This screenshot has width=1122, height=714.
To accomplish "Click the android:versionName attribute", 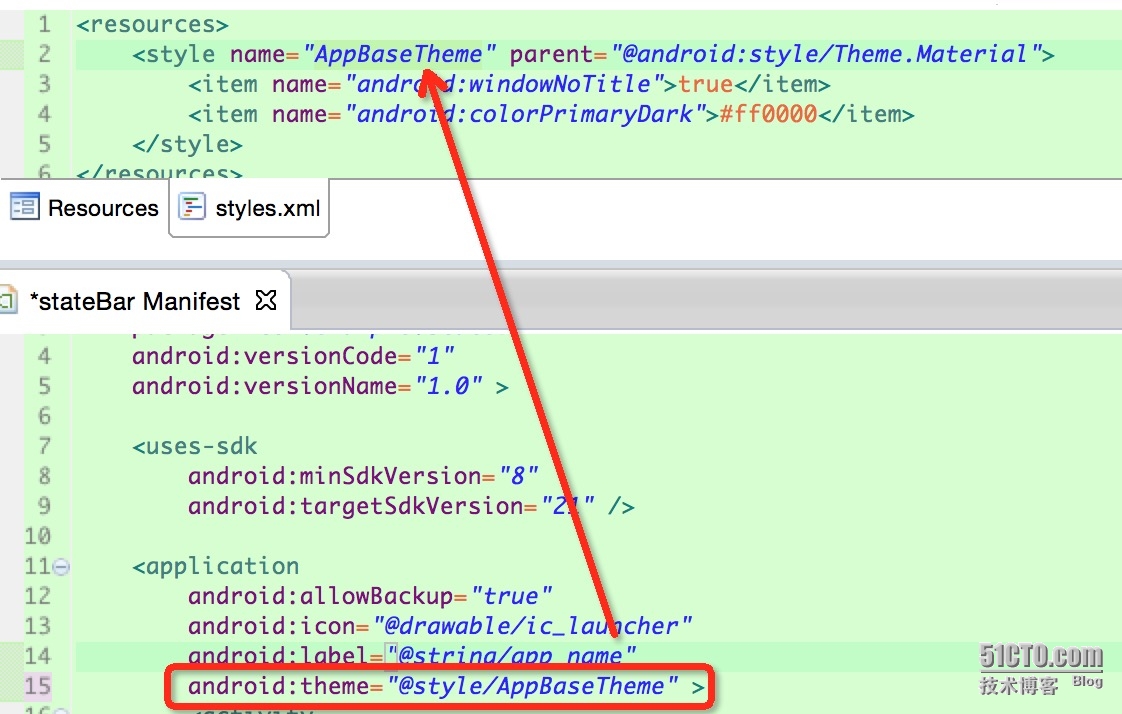I will 265,386.
